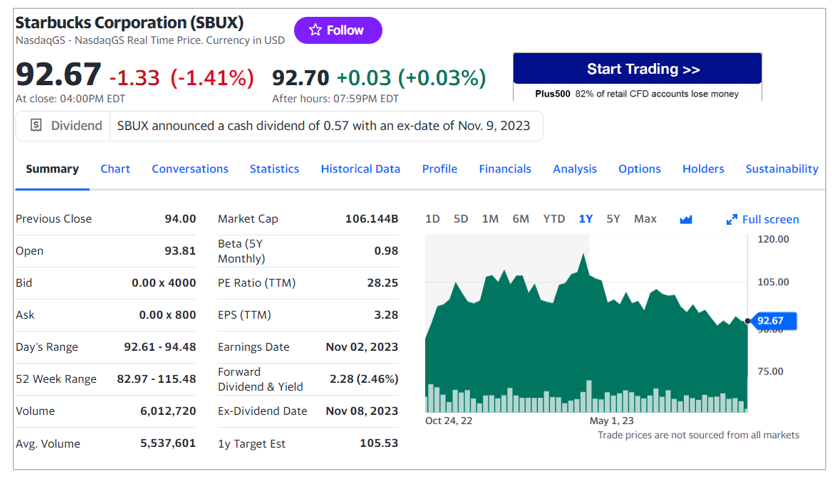This screenshot has width=832, height=482.
Task: Set chart range to 5D
Action: coord(461,219)
